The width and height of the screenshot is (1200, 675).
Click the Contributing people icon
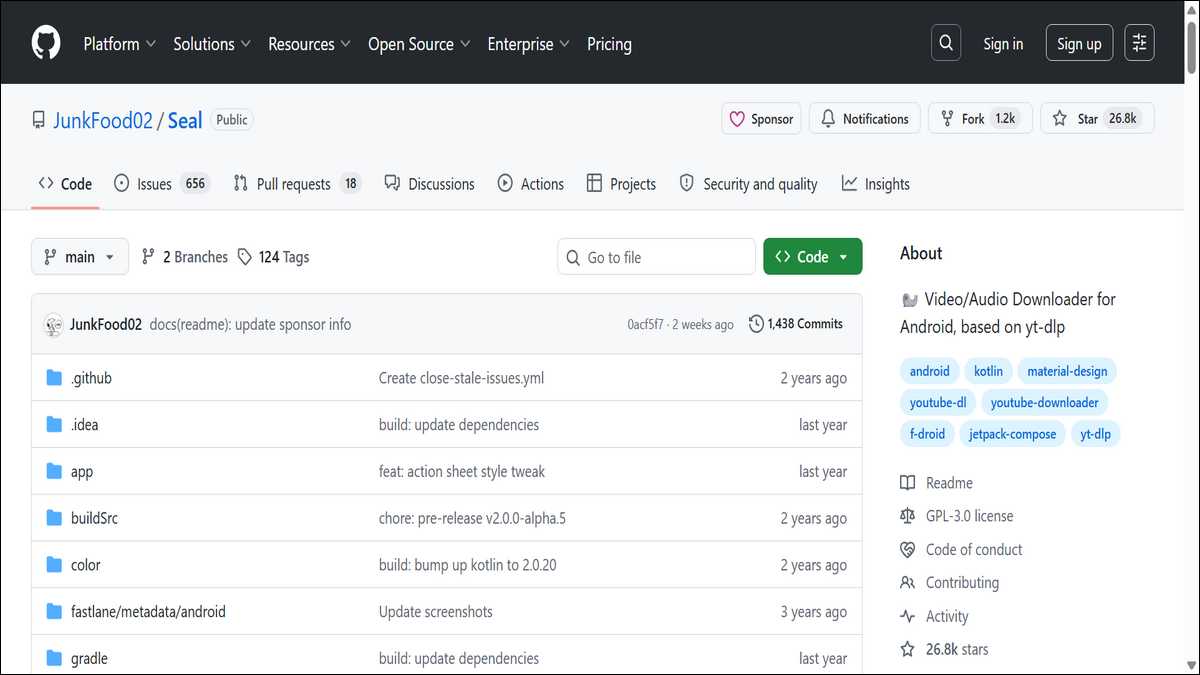coord(907,582)
